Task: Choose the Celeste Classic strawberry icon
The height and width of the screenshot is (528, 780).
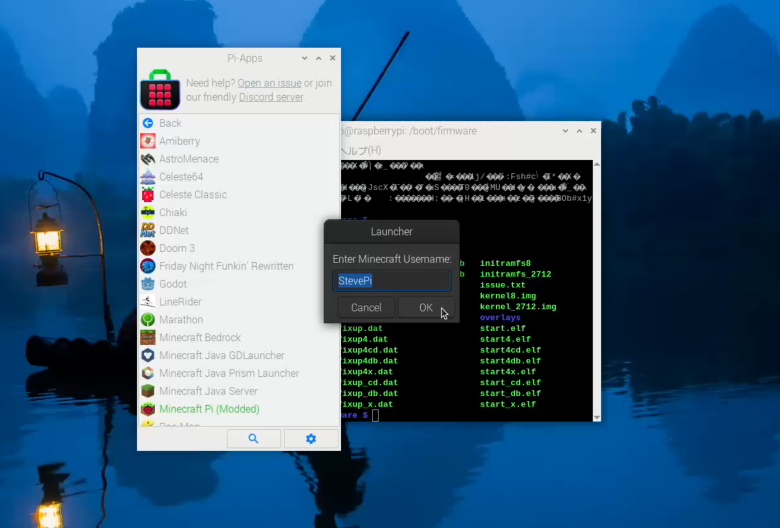Action: point(148,195)
